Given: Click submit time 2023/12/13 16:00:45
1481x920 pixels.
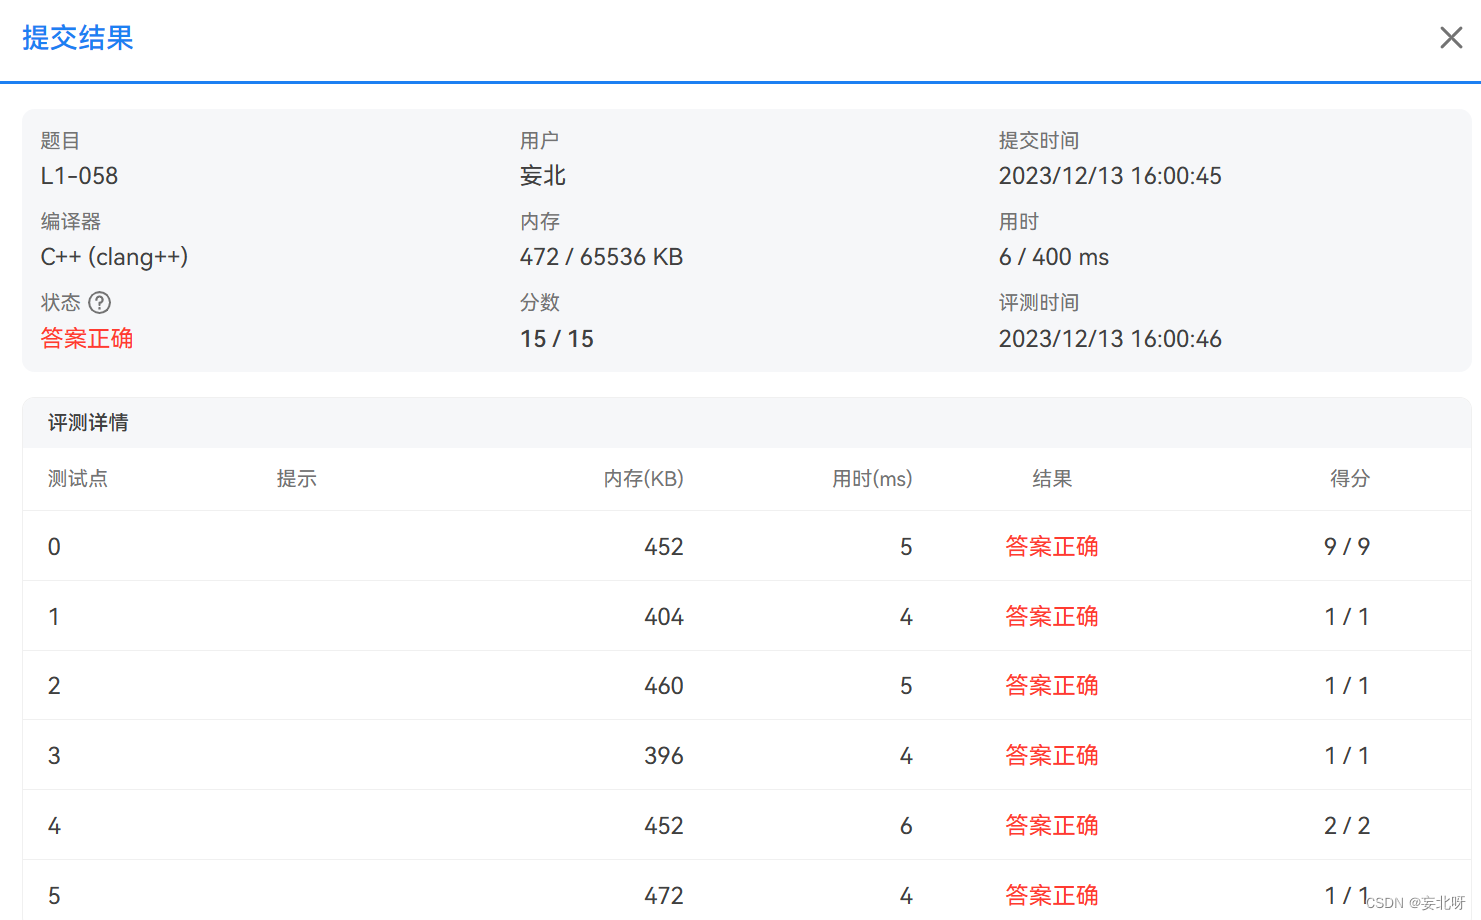Looking at the screenshot, I should tap(1110, 176).
